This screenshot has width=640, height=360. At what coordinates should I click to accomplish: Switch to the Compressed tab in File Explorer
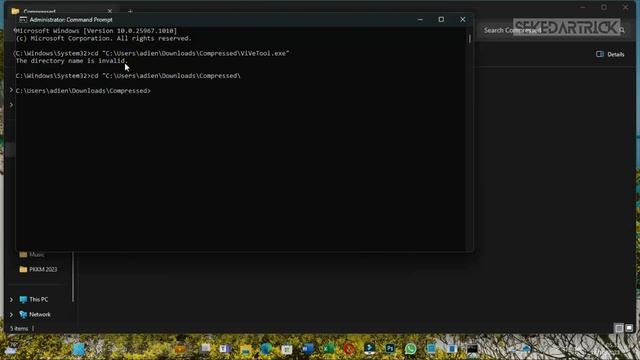pyautogui.click(x=61, y=11)
